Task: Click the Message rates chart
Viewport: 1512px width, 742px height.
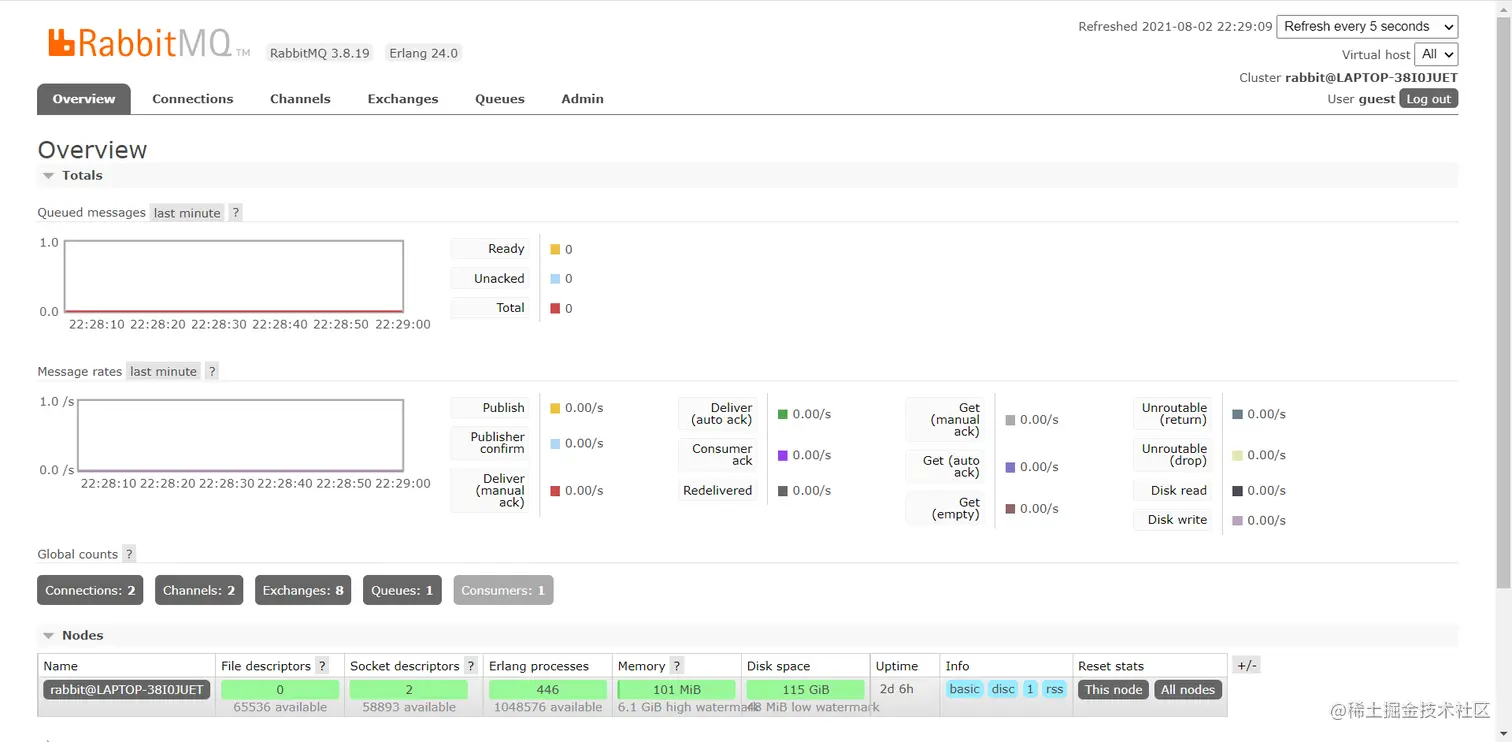Action: point(241,436)
